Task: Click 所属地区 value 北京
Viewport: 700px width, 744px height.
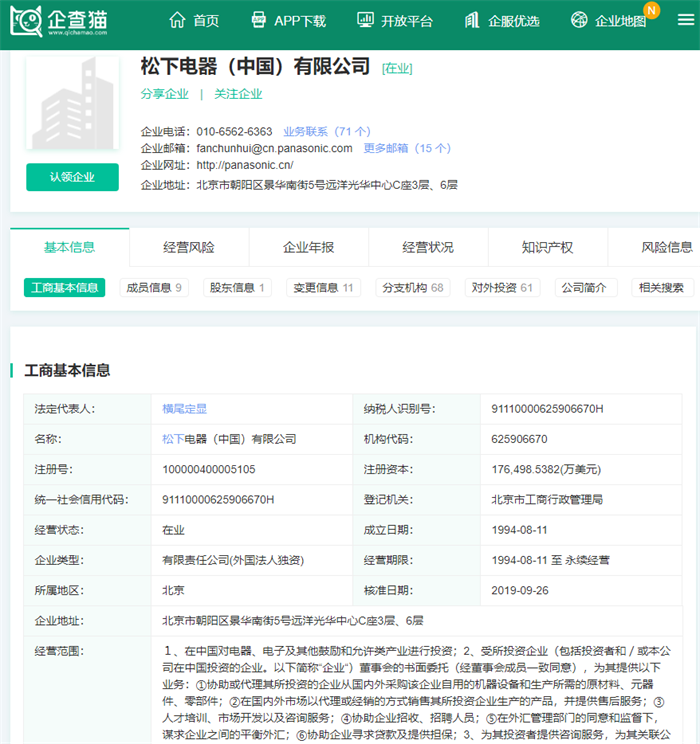Action: point(173,590)
